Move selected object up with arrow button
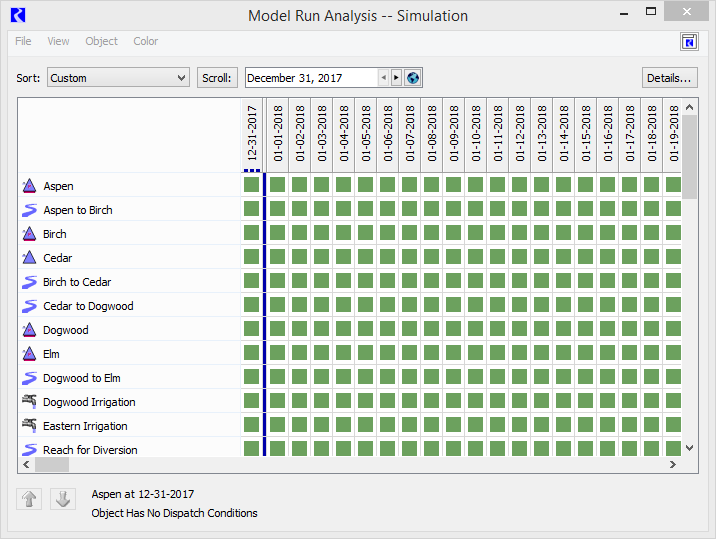This screenshot has height=539, width=716. tap(30, 499)
